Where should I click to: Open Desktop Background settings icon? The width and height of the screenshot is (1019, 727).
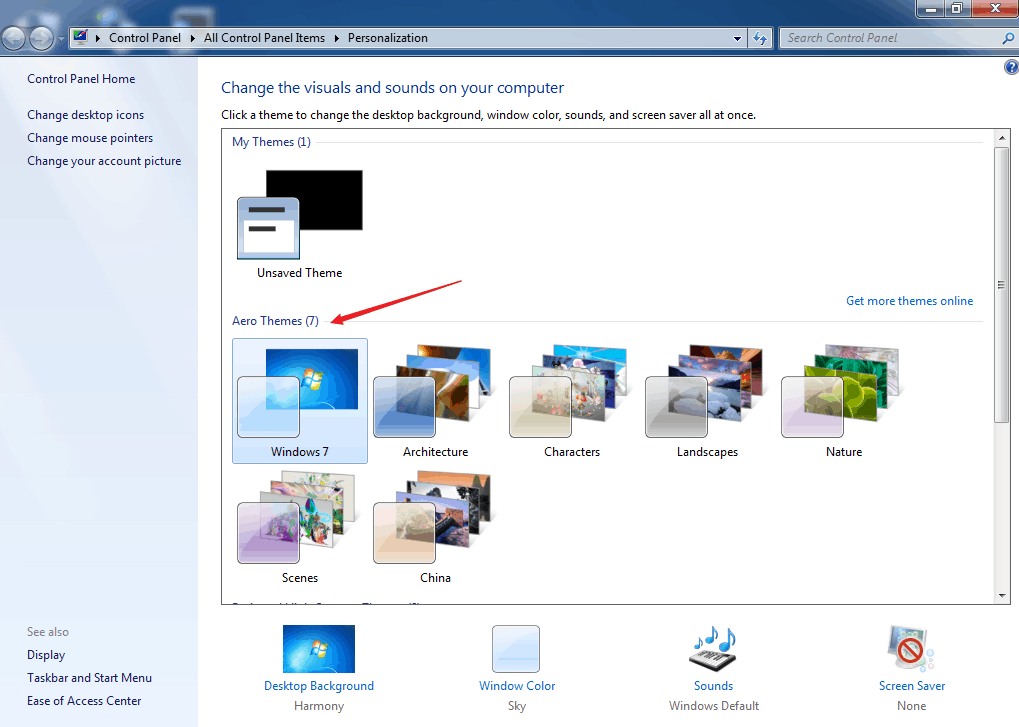[318, 648]
